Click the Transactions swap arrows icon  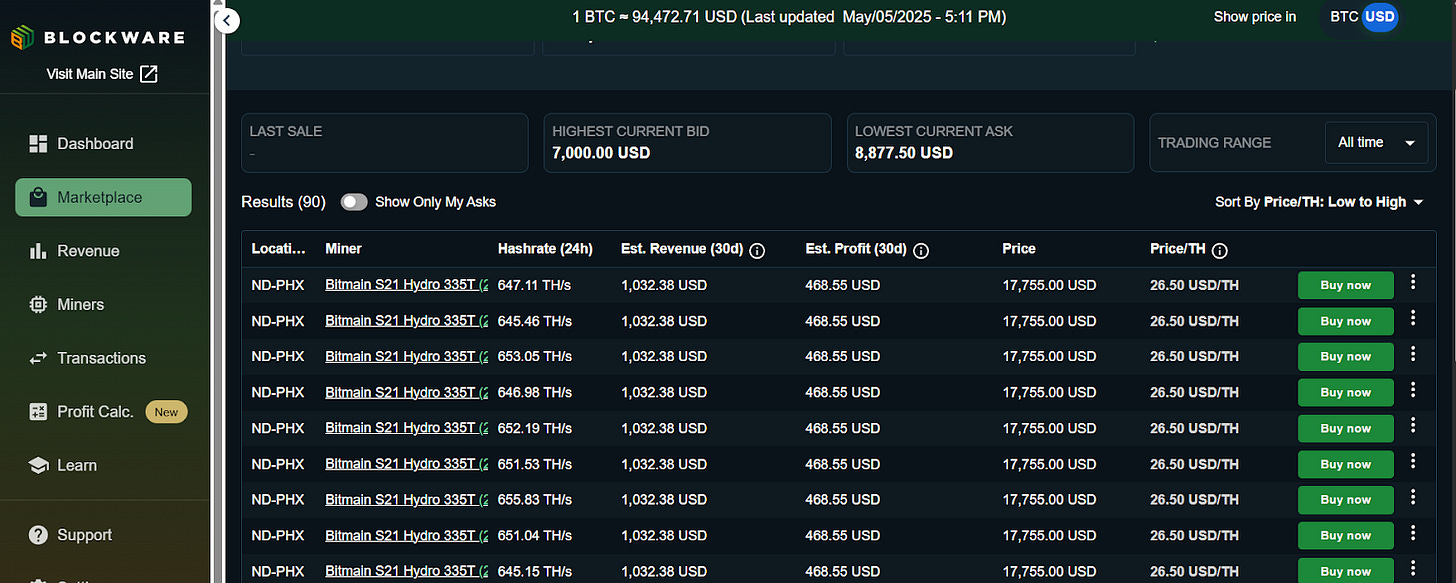[x=38, y=358]
